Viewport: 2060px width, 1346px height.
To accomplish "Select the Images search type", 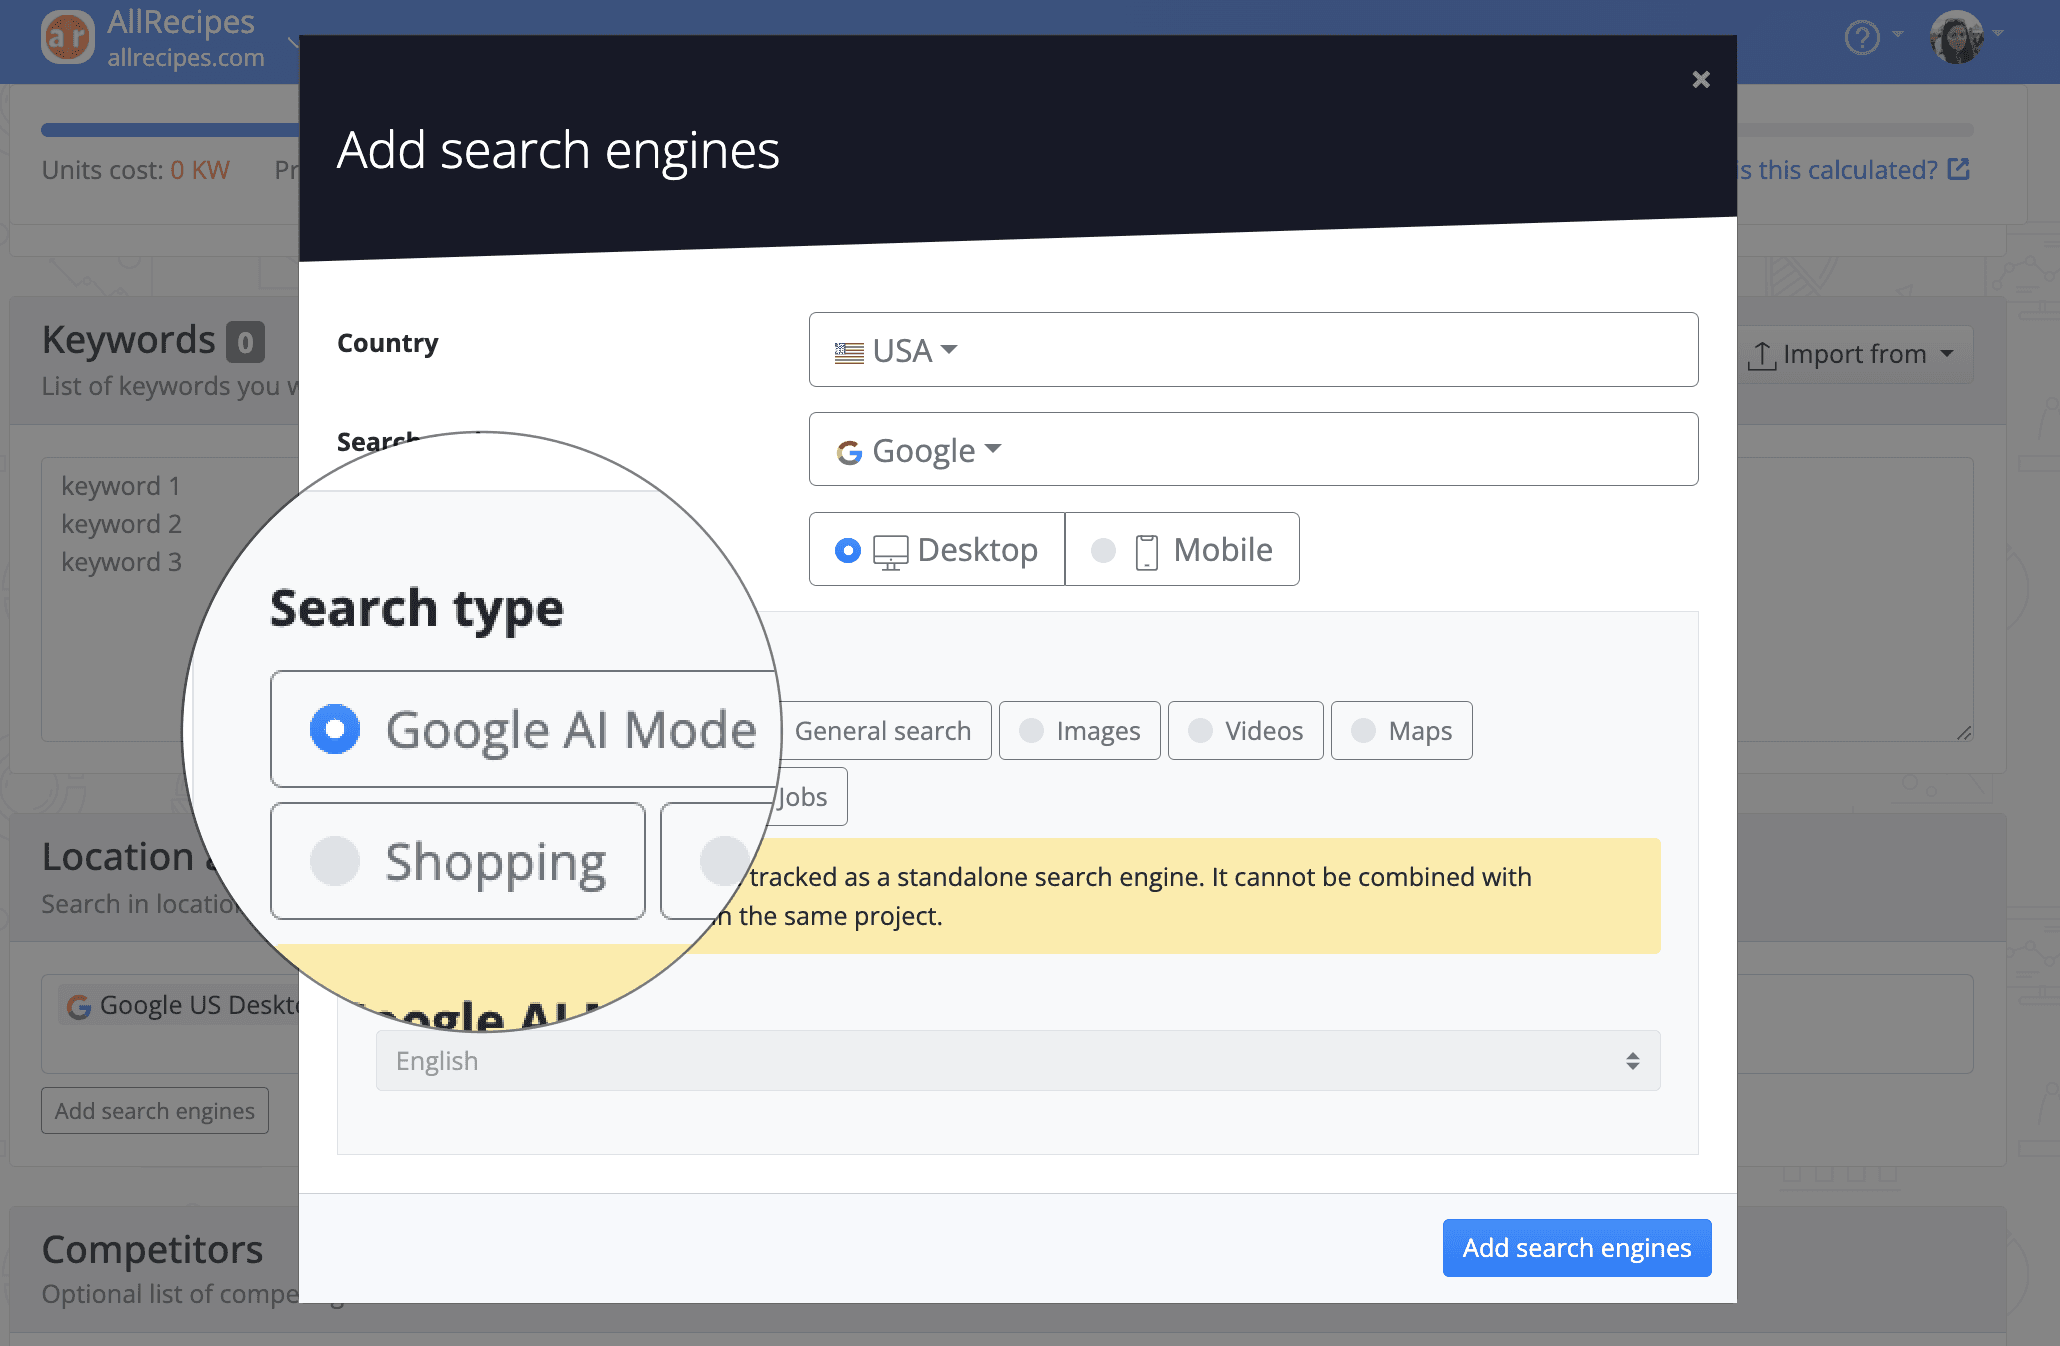I will tap(1079, 731).
